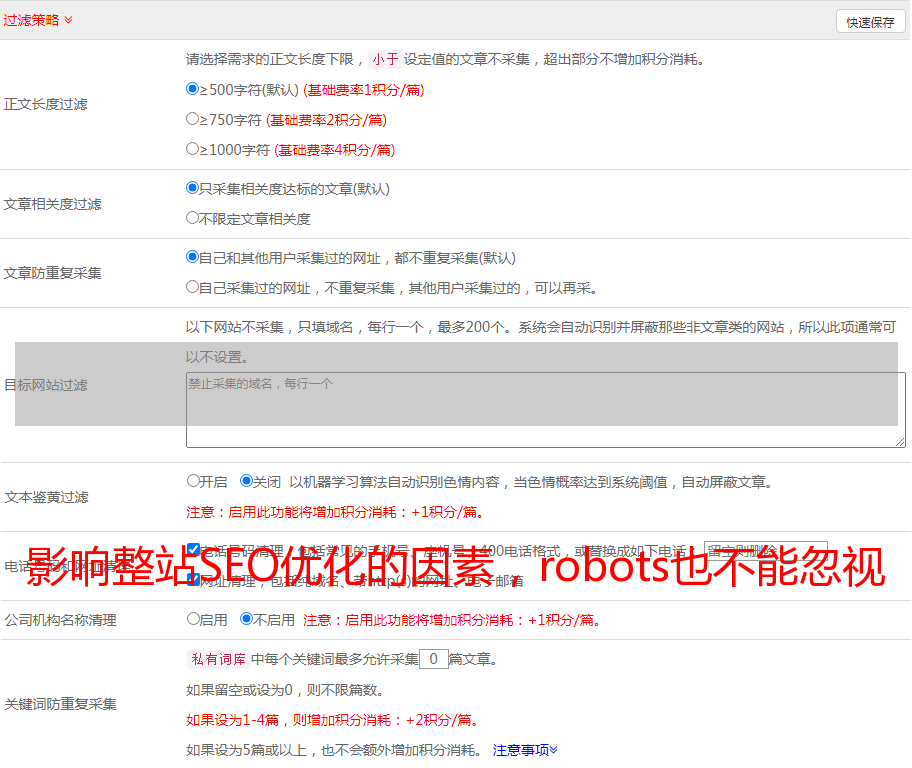Click the articles-per-keyword number field
912x768 pixels.
tap(433, 659)
